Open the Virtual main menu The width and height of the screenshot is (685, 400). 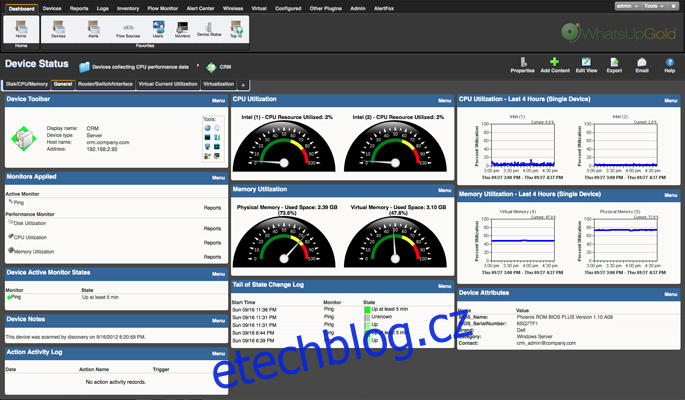[259, 8]
